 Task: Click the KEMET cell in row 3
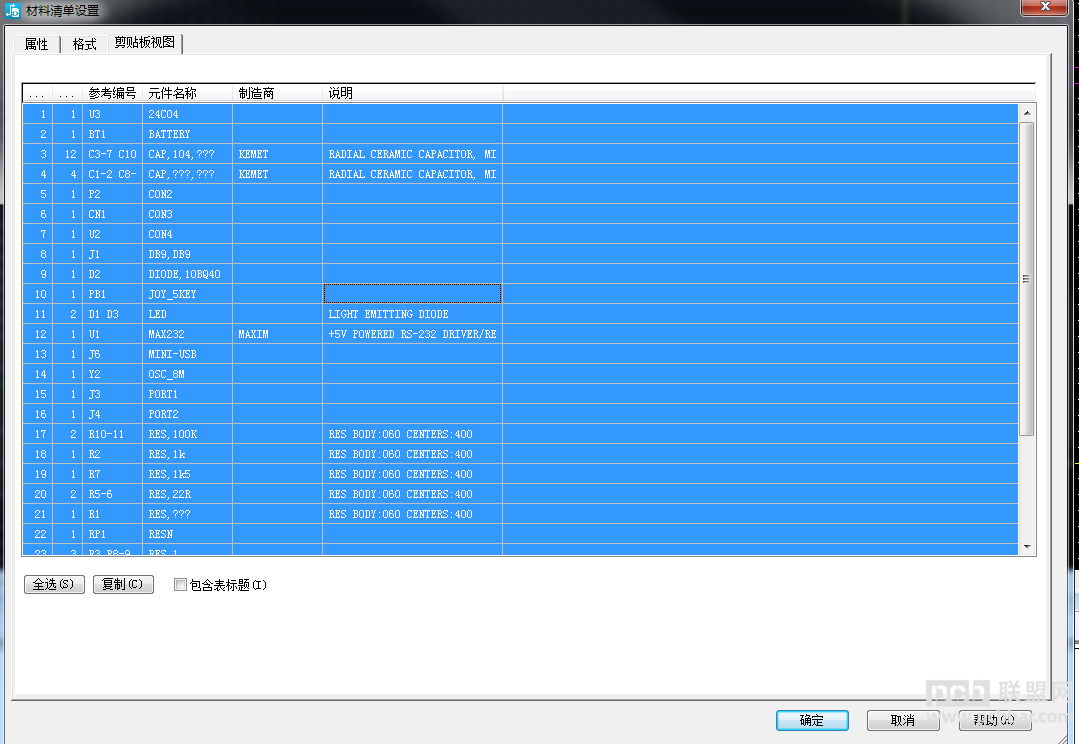277,154
